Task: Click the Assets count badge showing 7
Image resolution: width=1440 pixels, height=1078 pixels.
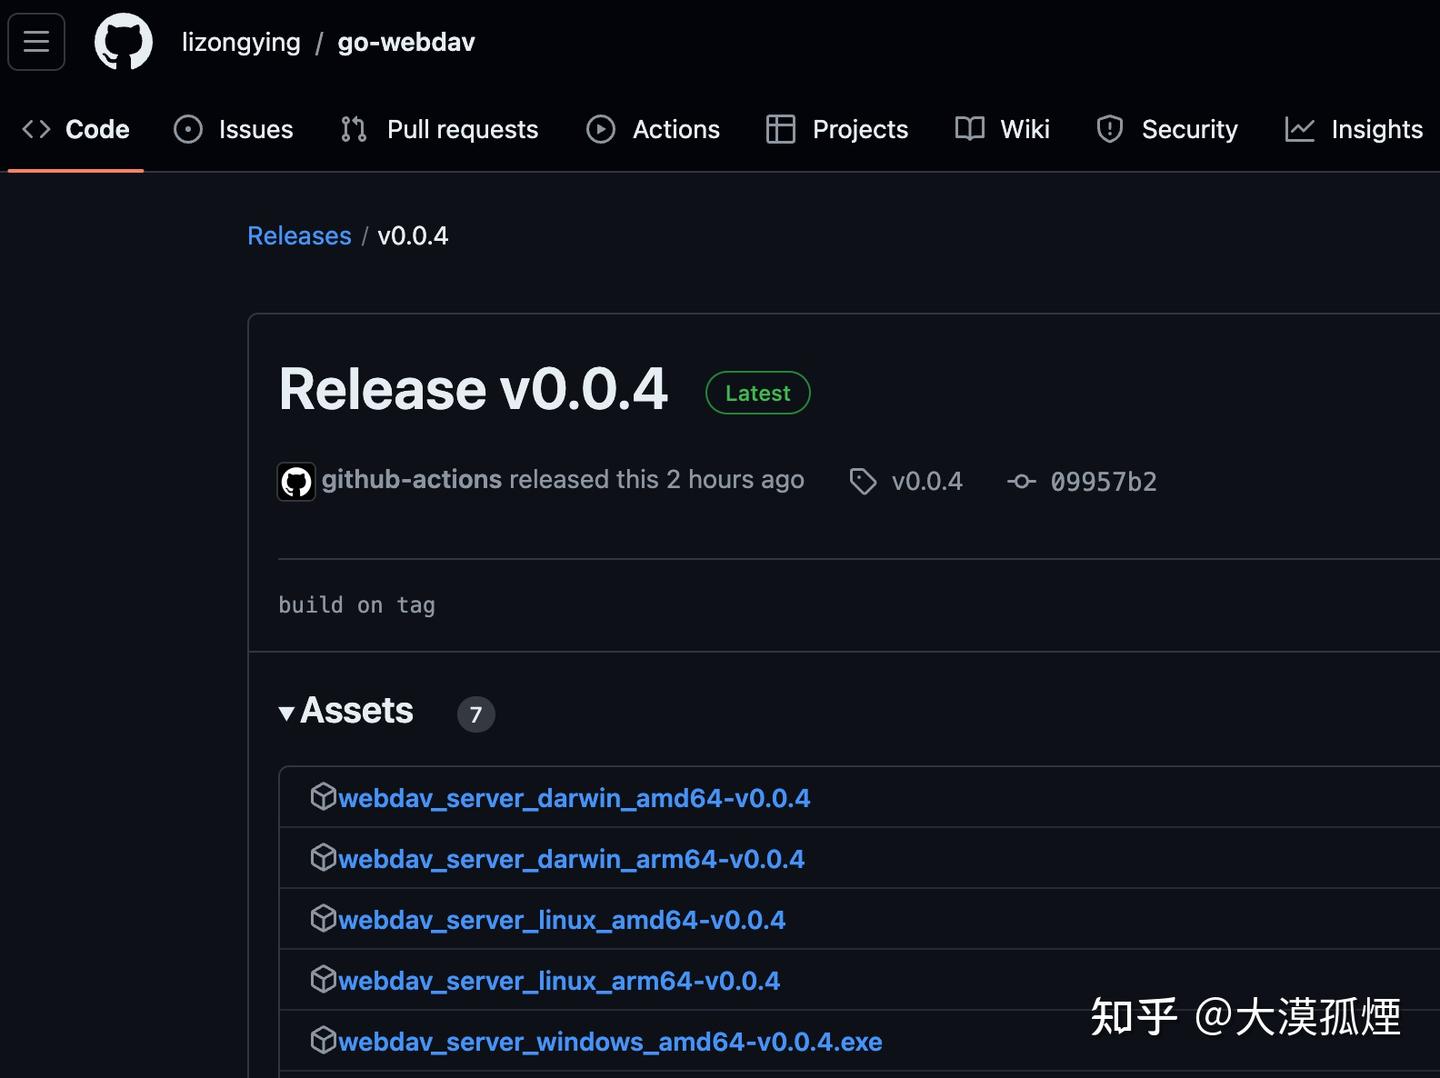Action: (x=476, y=714)
